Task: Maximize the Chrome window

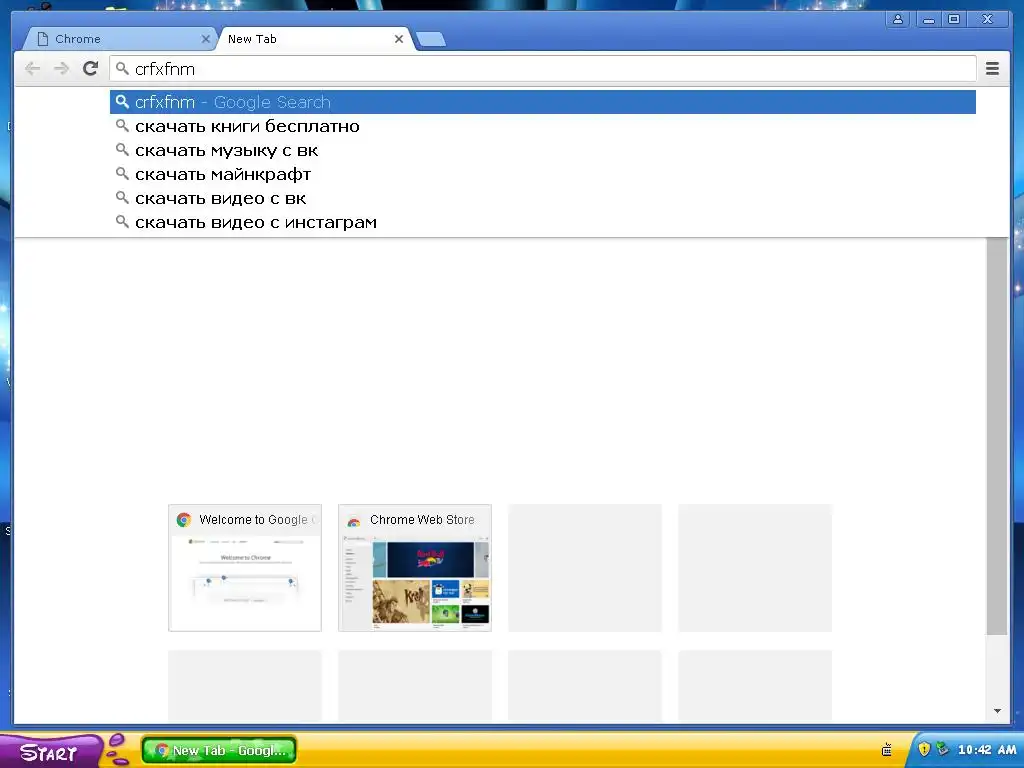Action: tap(954, 19)
